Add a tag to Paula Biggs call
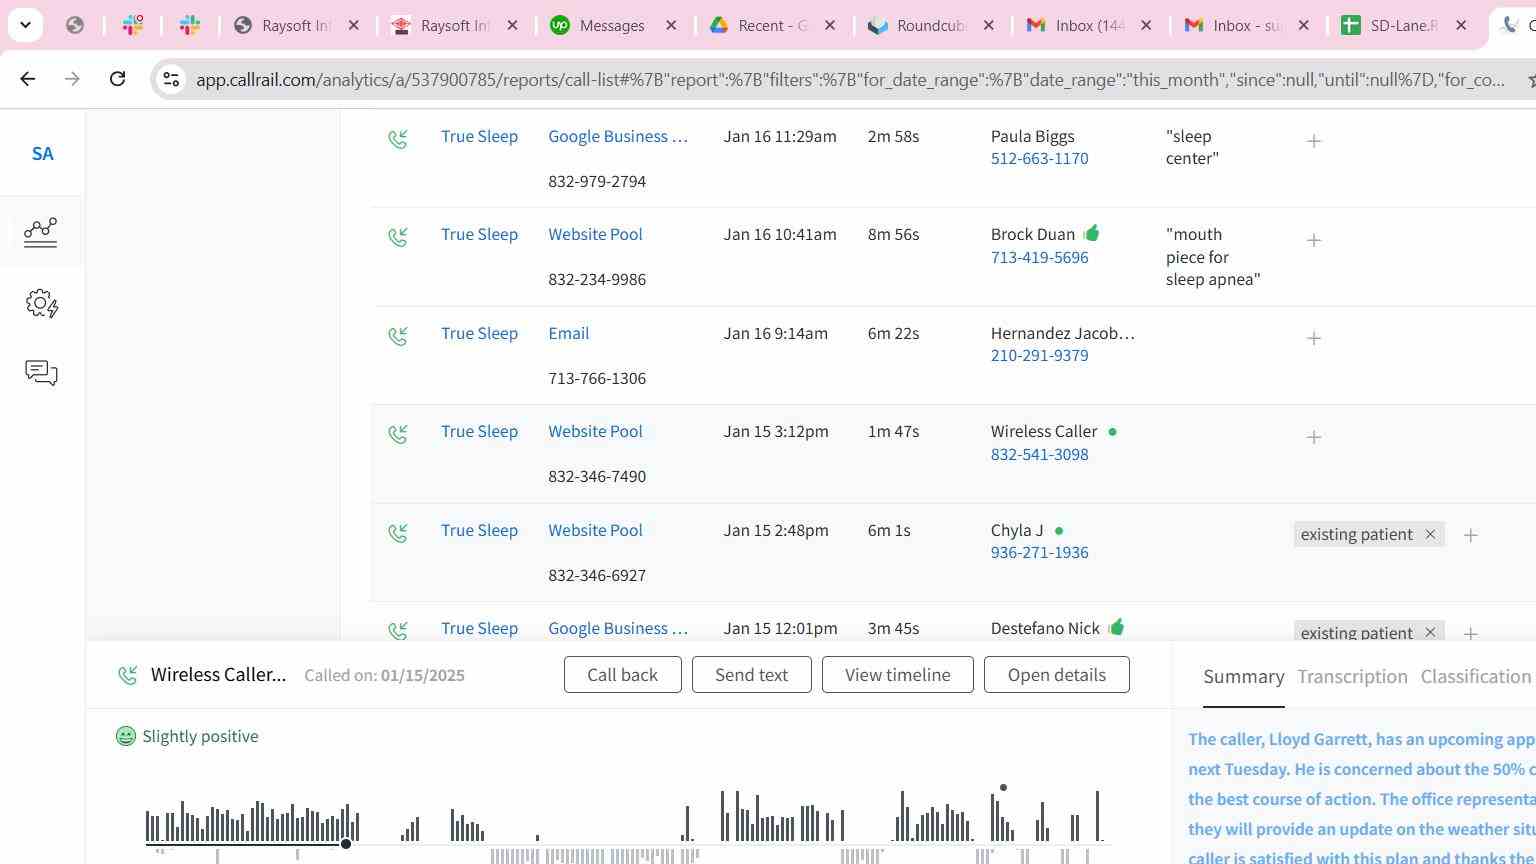 click(x=1314, y=141)
